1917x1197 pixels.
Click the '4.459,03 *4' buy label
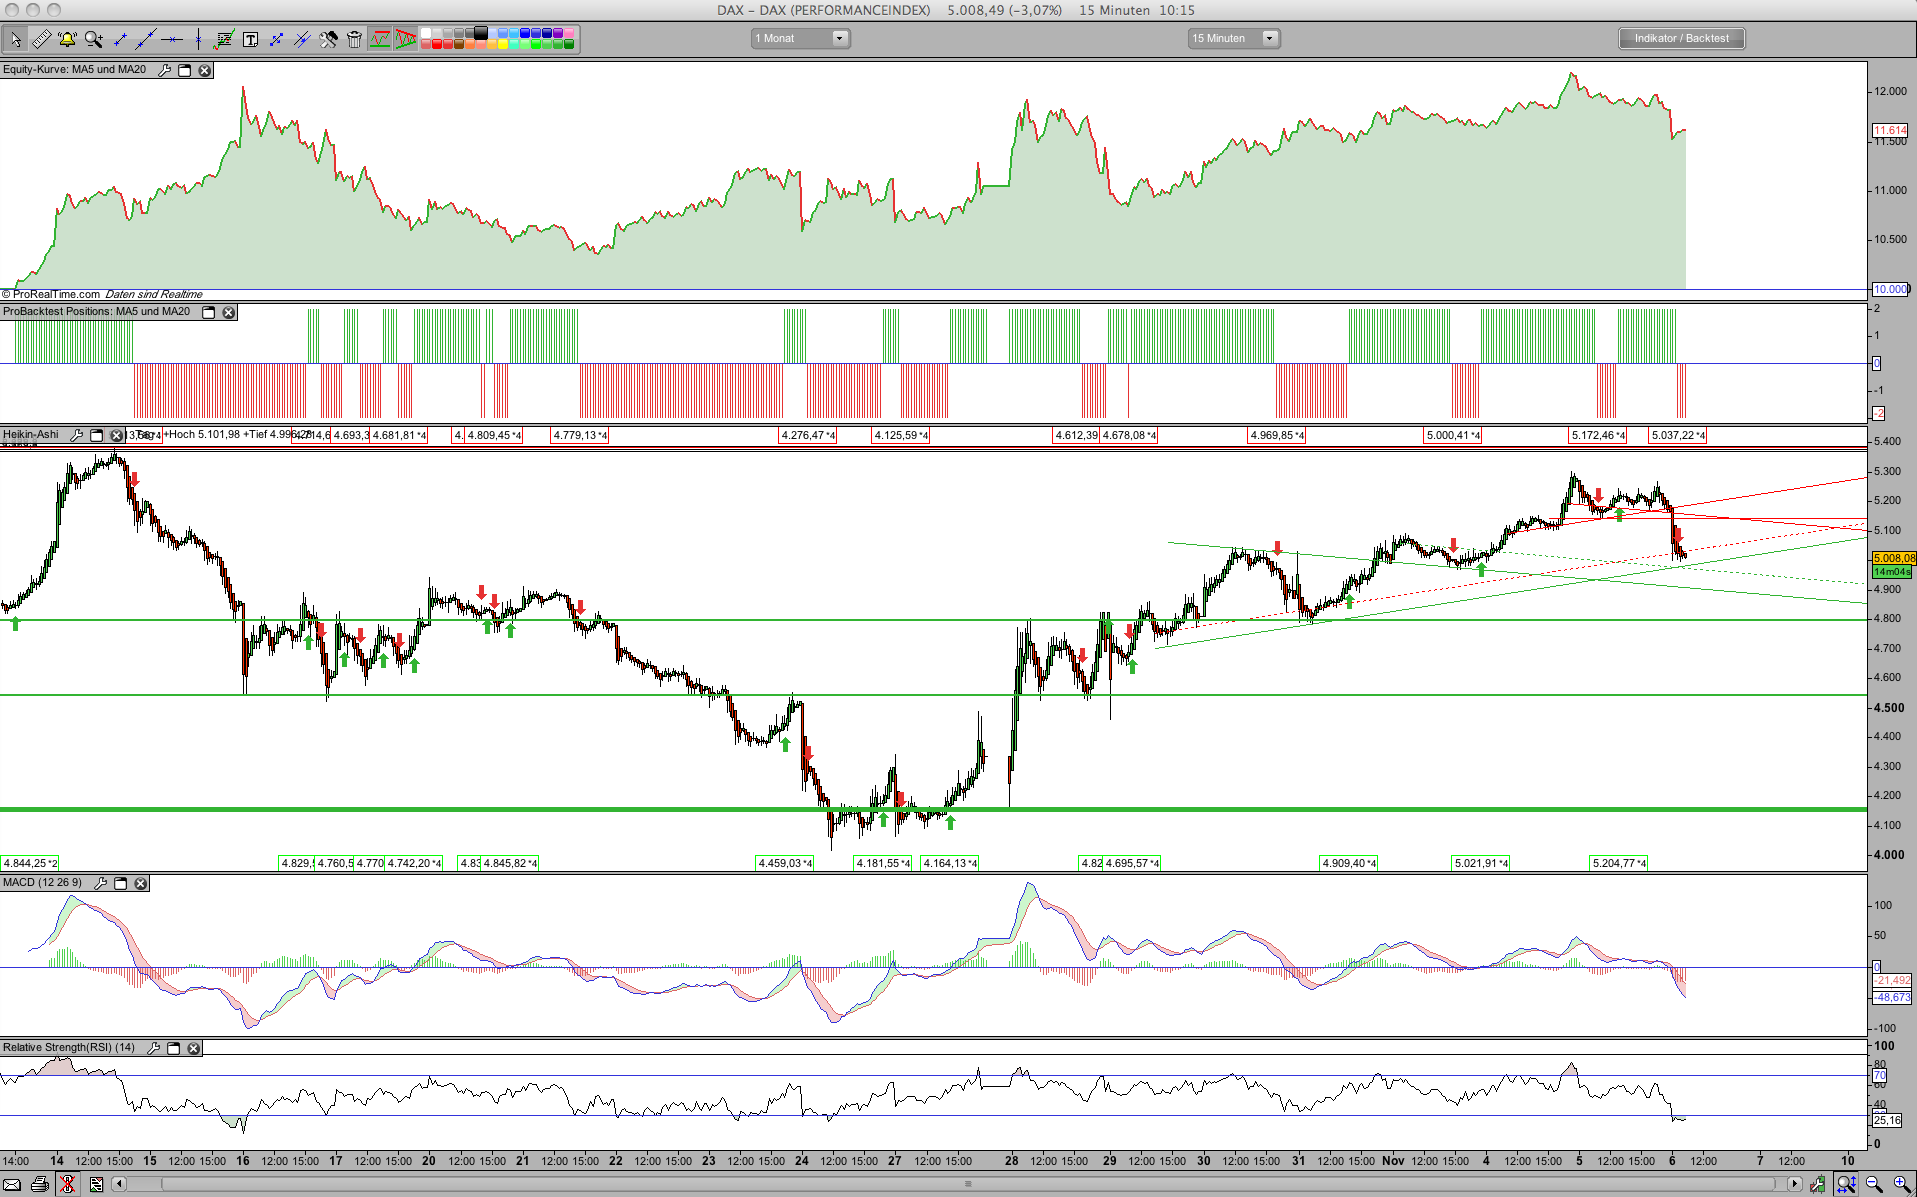(x=785, y=863)
